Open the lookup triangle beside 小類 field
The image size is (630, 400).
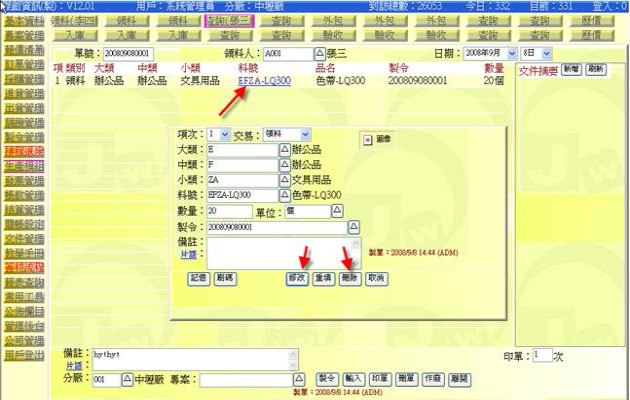(x=284, y=179)
